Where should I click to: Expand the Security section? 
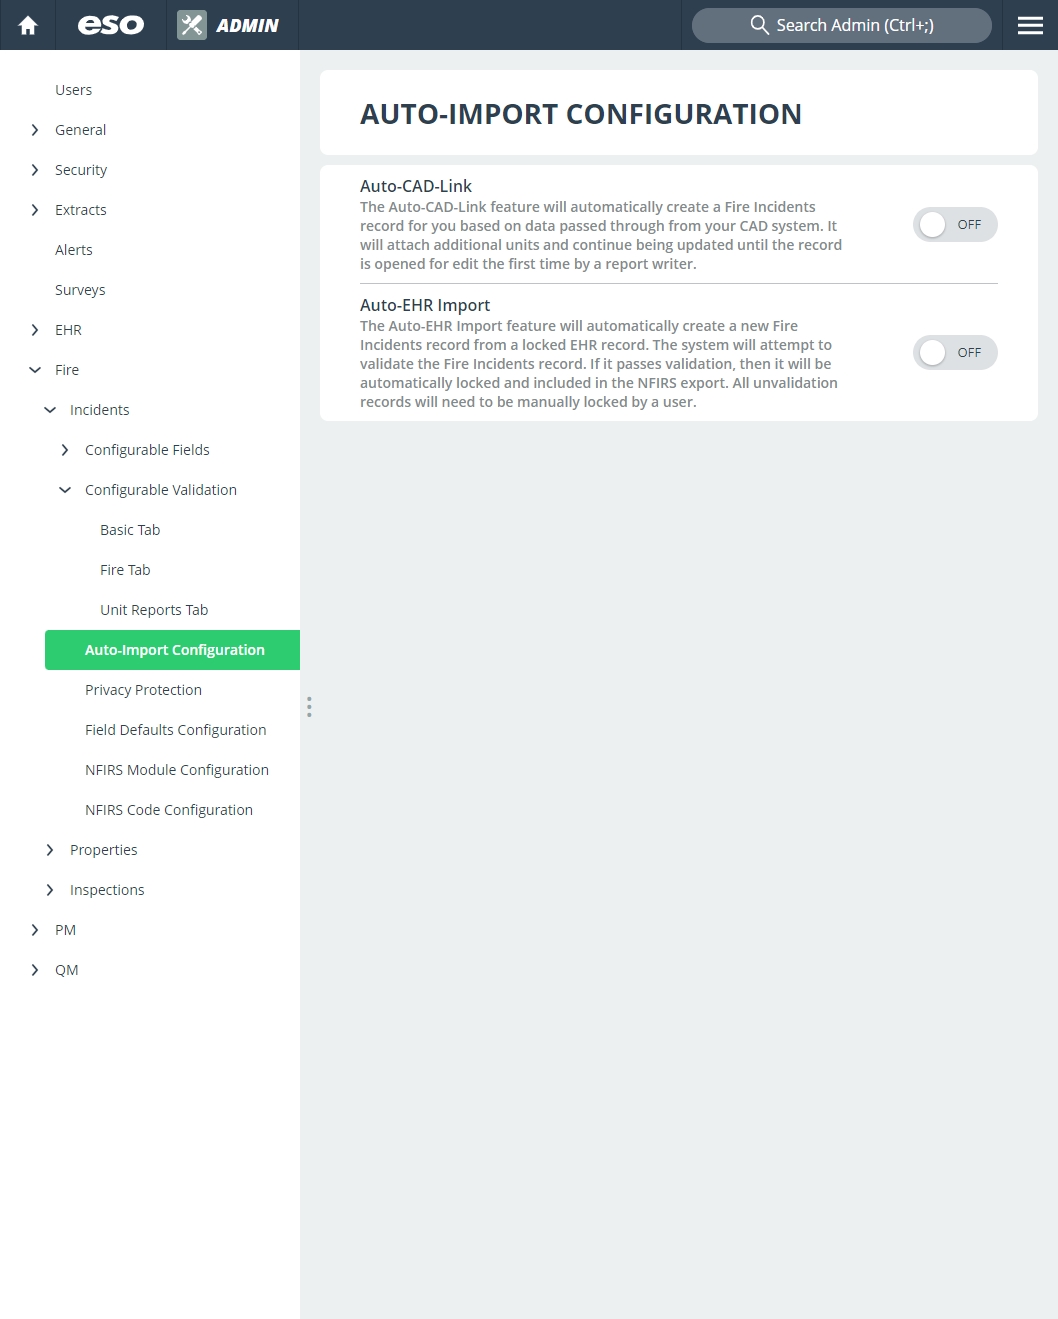(x=35, y=170)
